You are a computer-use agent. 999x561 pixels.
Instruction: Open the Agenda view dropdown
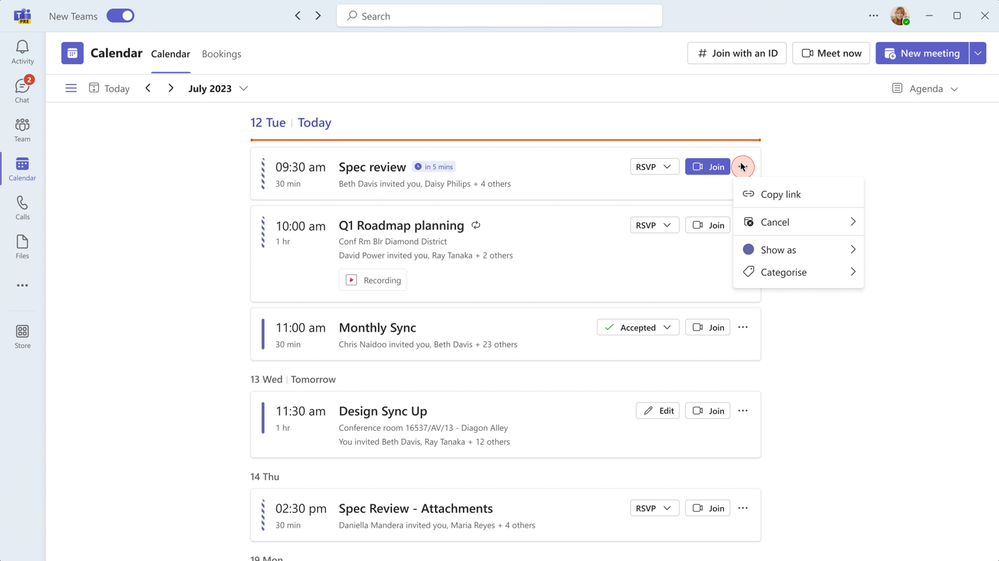pyautogui.click(x=925, y=89)
